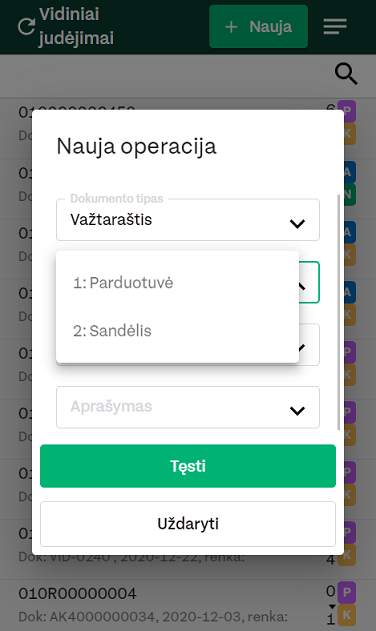The image size is (376, 631).
Task: Click the Važtaraštis selected value field
Action: 188,220
